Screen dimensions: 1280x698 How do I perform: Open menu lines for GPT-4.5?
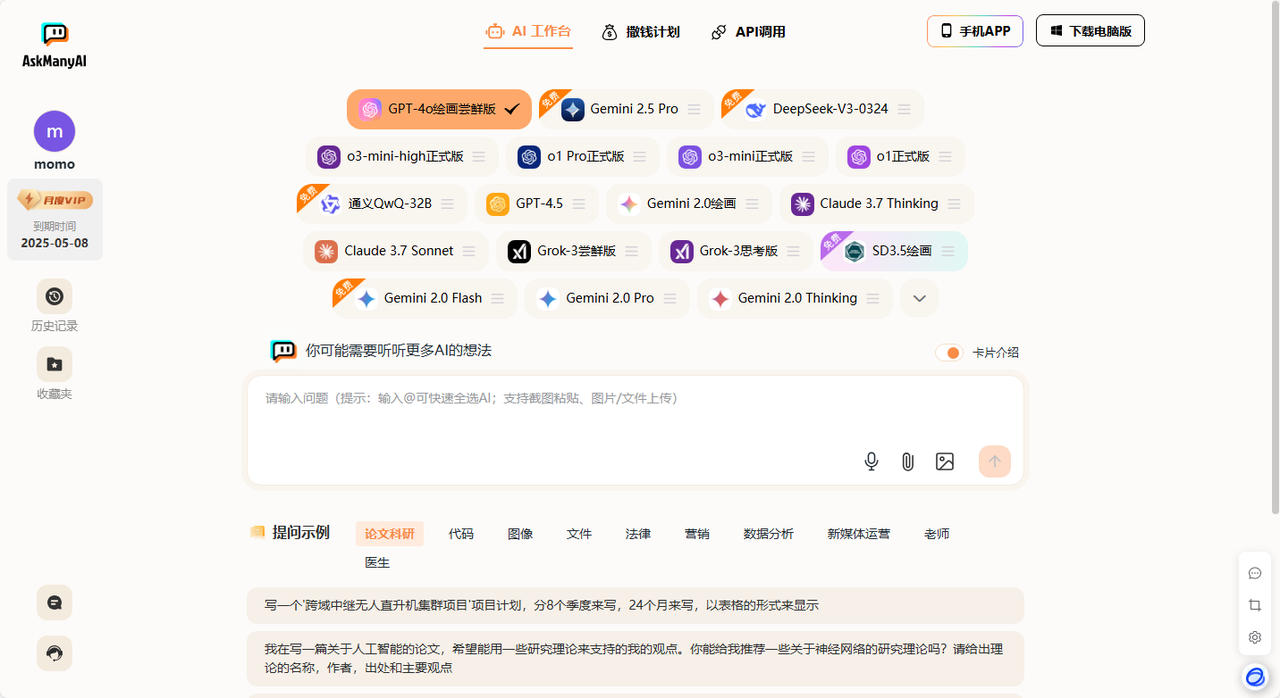(x=579, y=204)
